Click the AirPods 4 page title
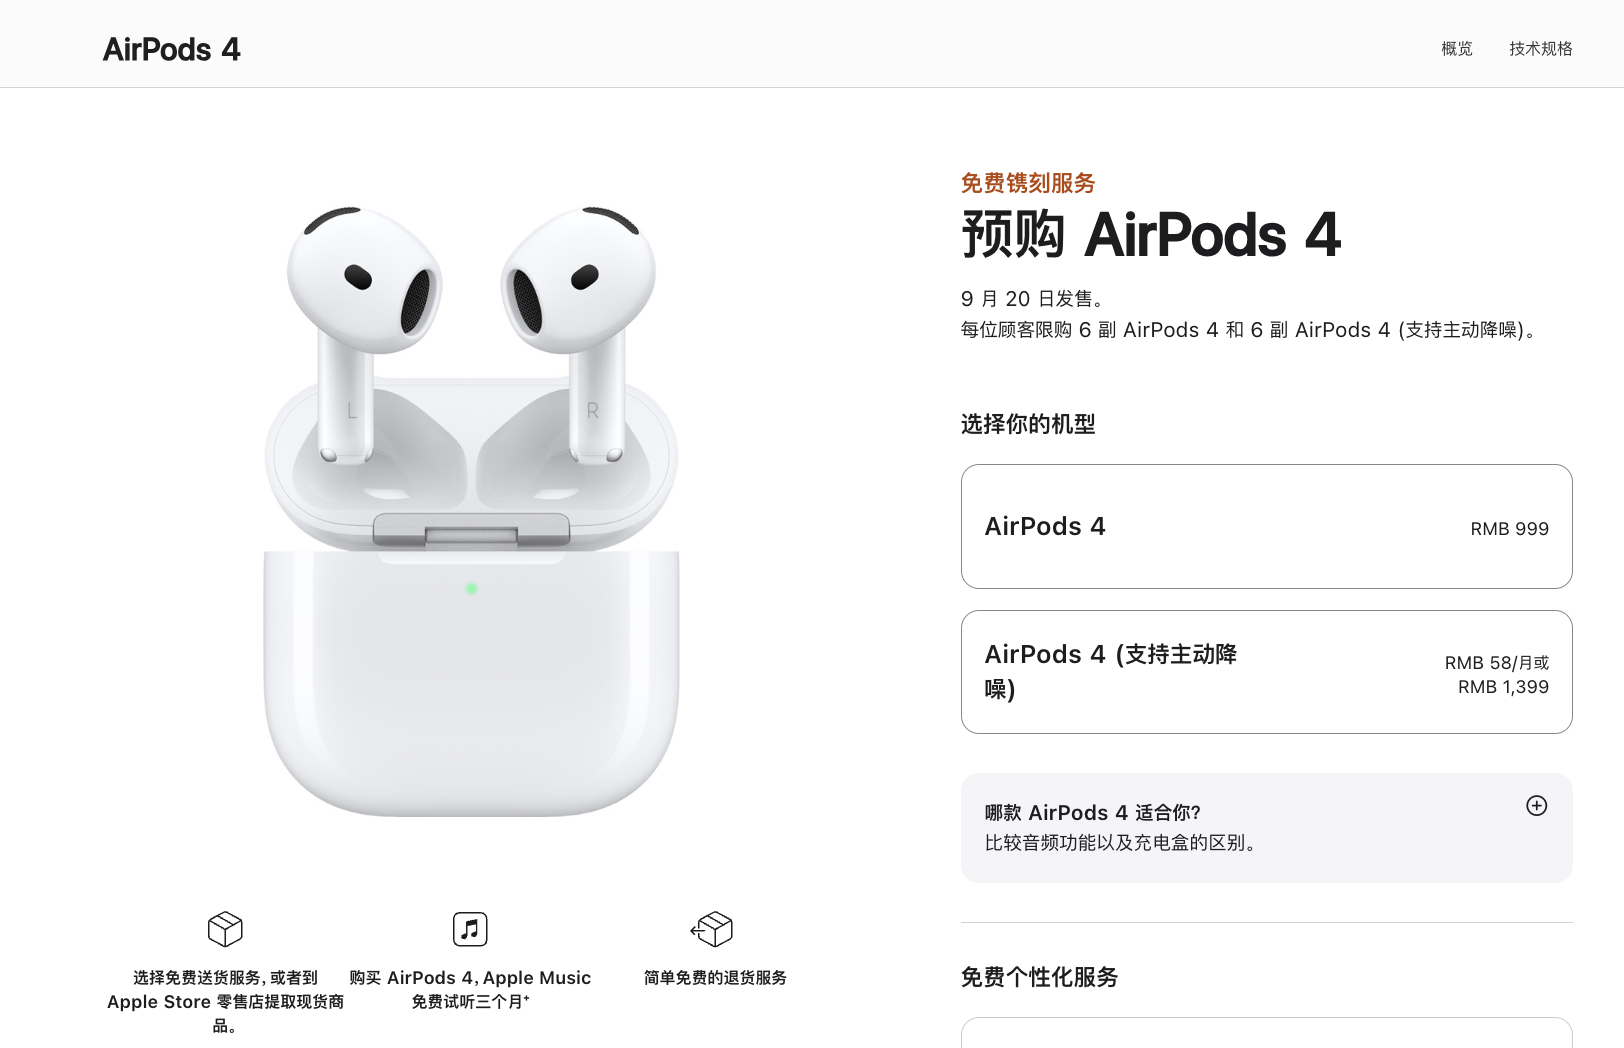 click(171, 49)
